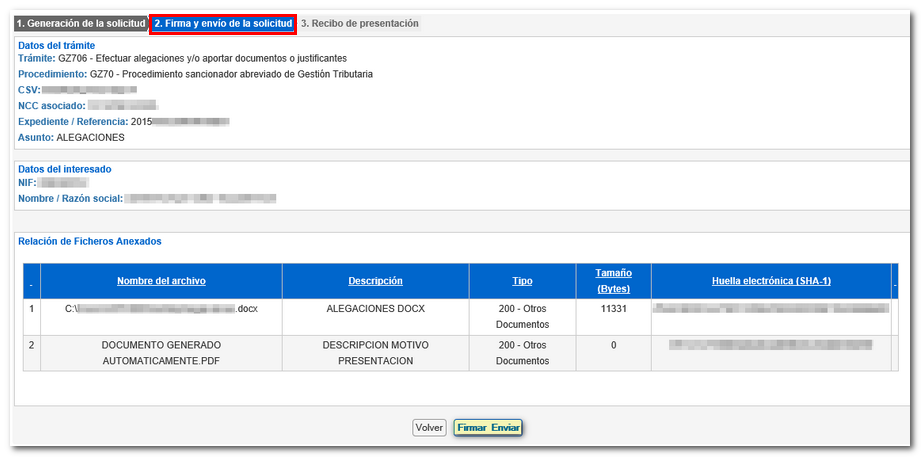This screenshot has height=457, width=921.
Task: Click the 11331 file size cell
Action: click(612, 309)
